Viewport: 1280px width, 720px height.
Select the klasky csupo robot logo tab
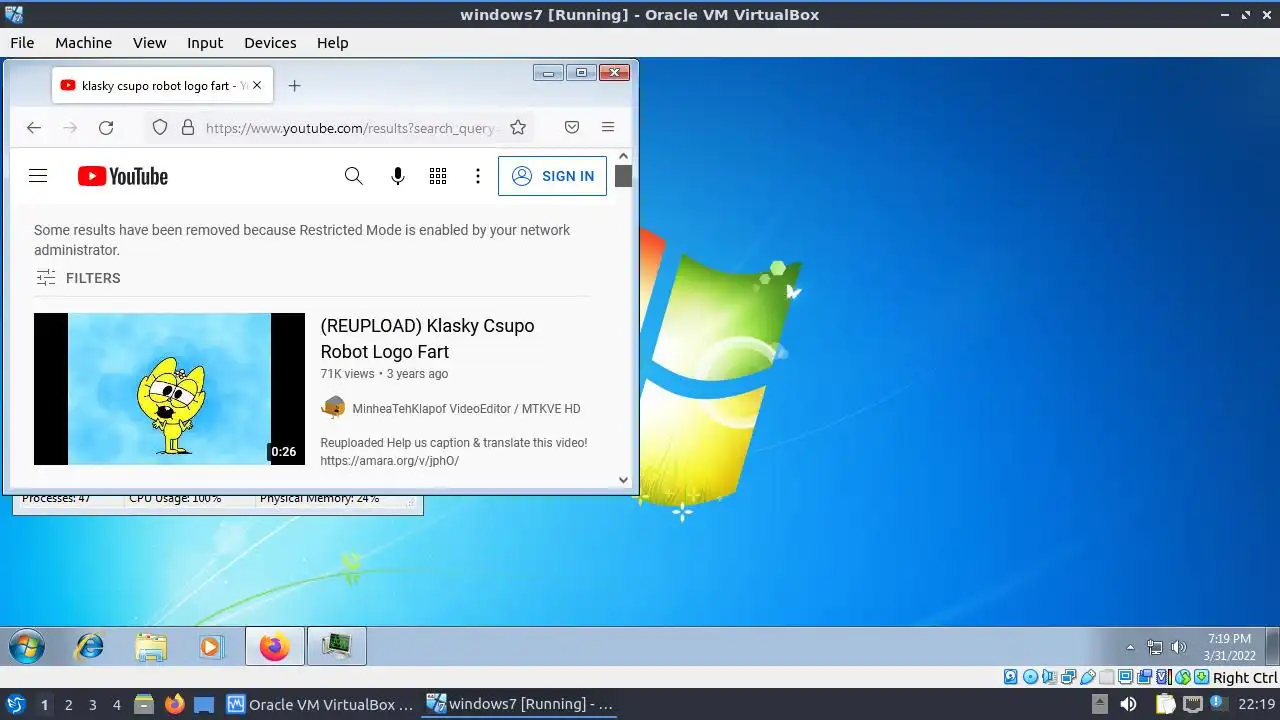(160, 86)
